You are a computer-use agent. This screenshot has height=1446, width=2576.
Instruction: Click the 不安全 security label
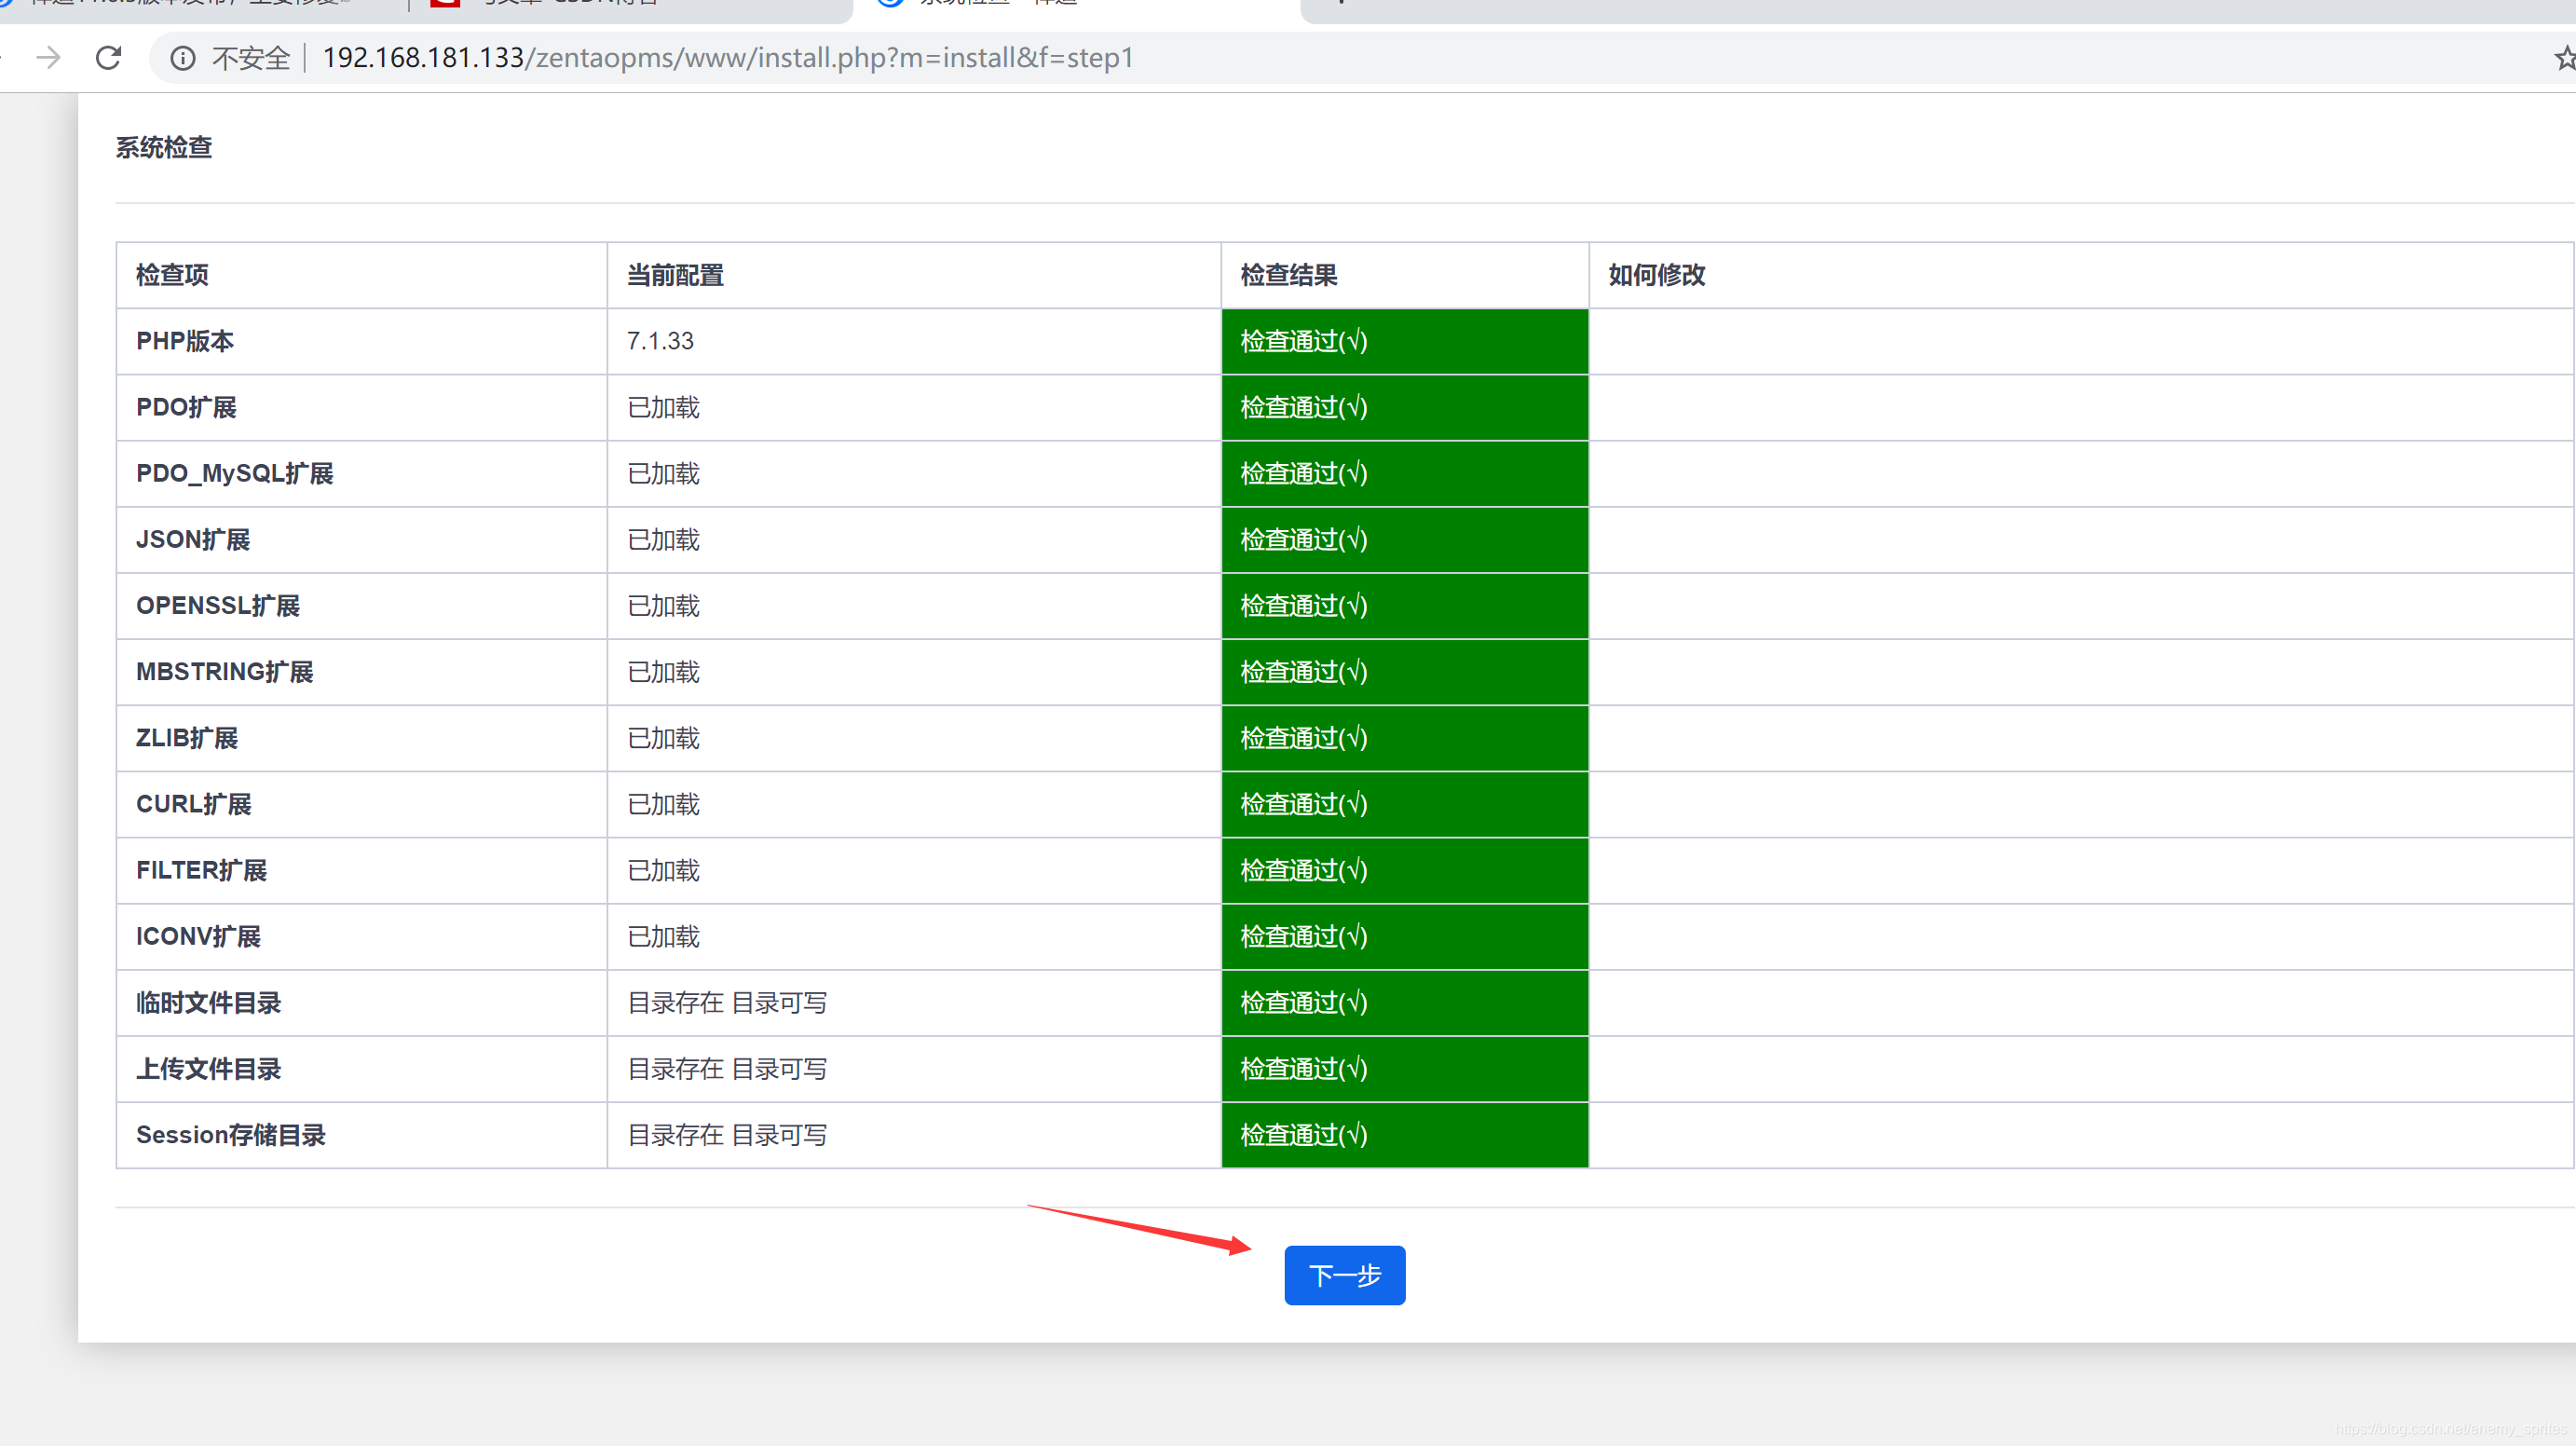tap(250, 58)
